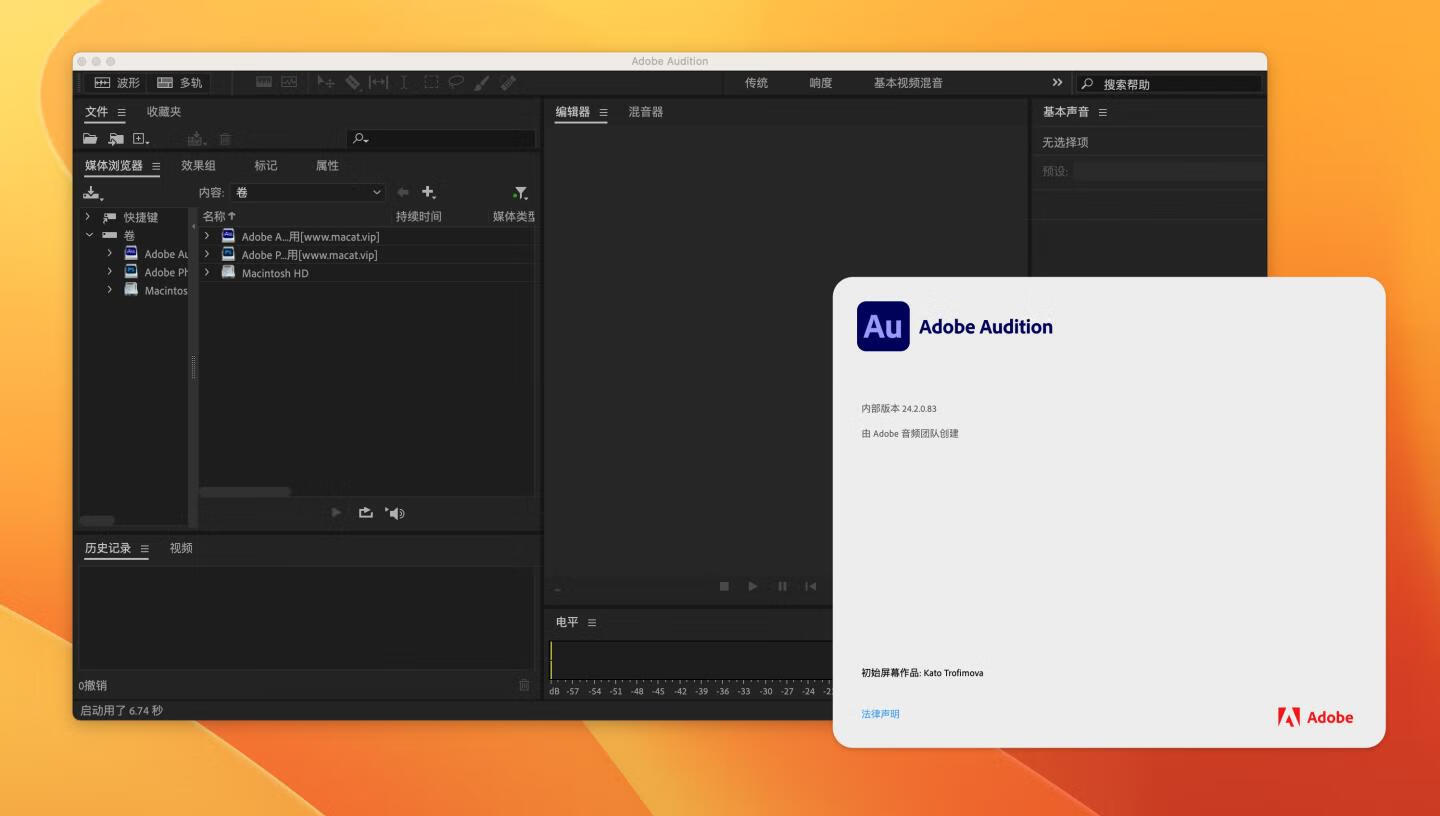Click the 持续时间 column header
The image size is (1440, 816).
(x=418, y=216)
